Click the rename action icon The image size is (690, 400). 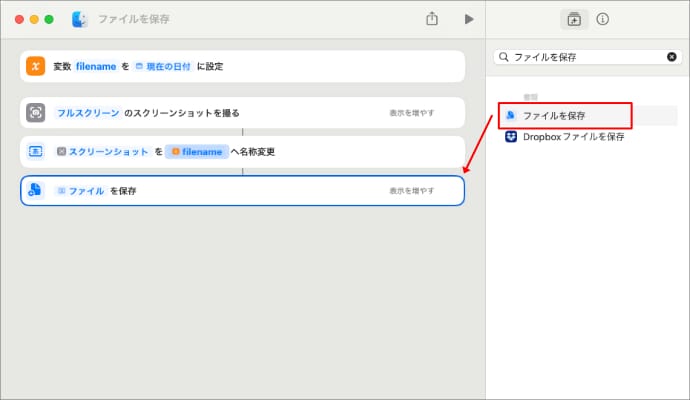36,152
